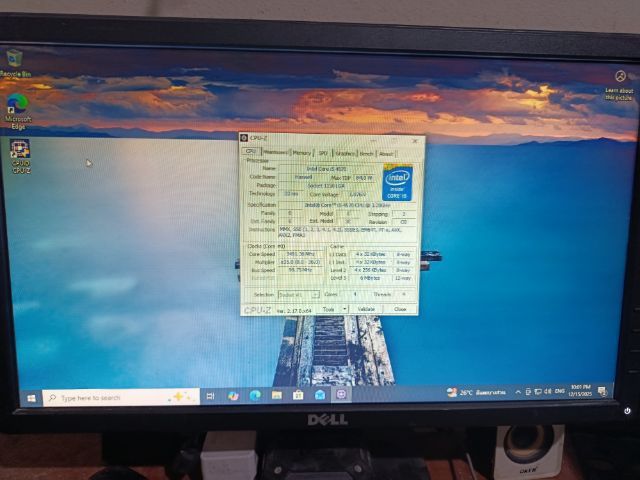Click the Threads count value
This screenshot has height=480, width=640.
pos(404,294)
